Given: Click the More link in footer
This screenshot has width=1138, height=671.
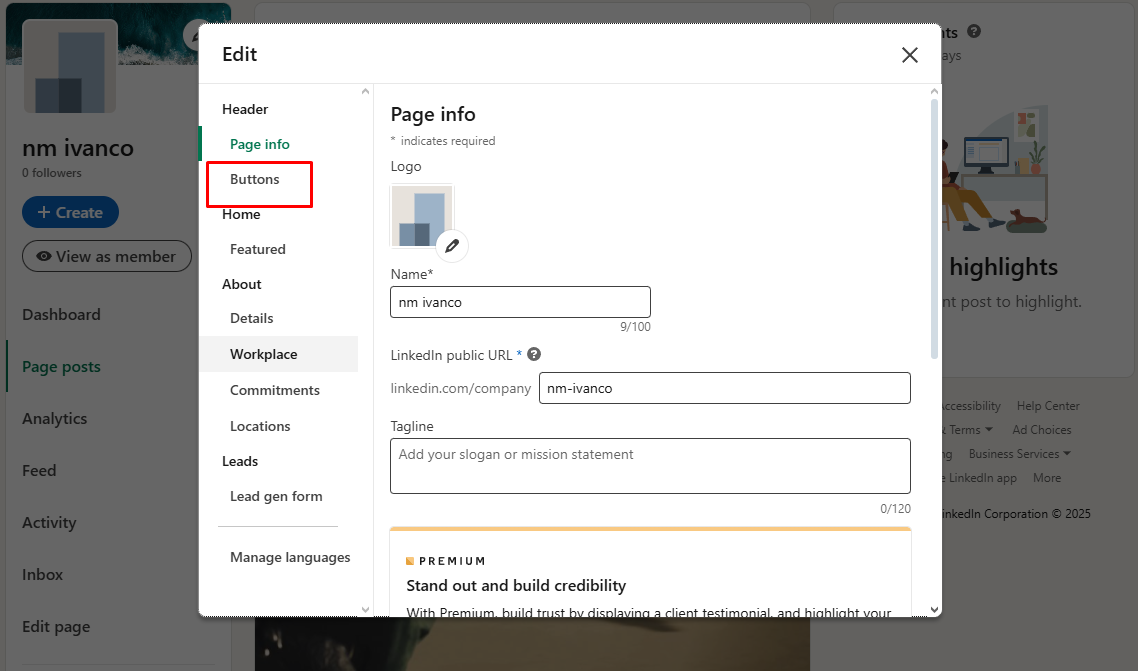Looking at the screenshot, I should point(1047,478).
